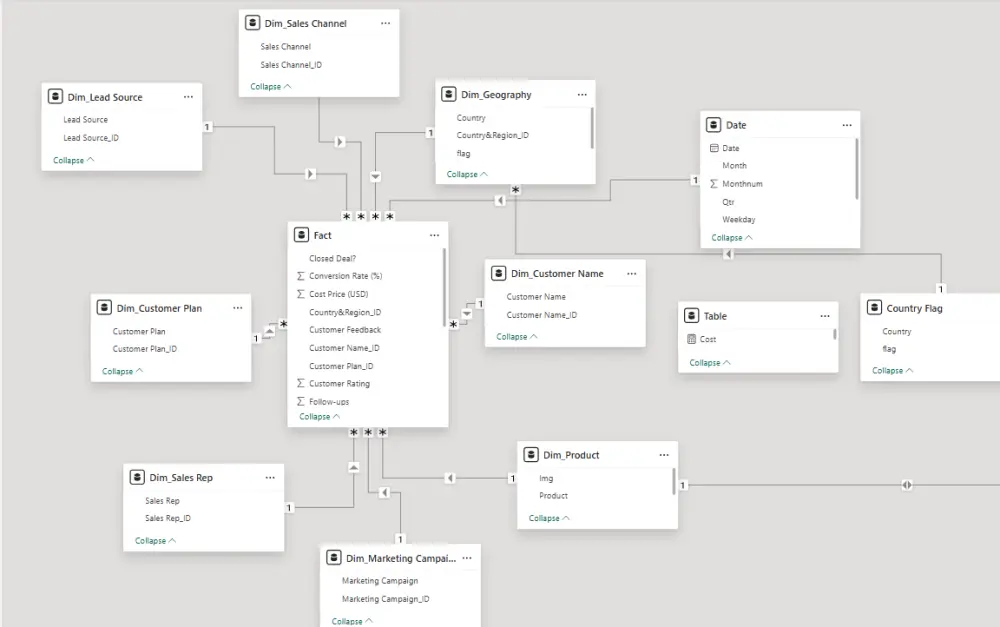Open more options menu on Dim_Geography

(582, 94)
